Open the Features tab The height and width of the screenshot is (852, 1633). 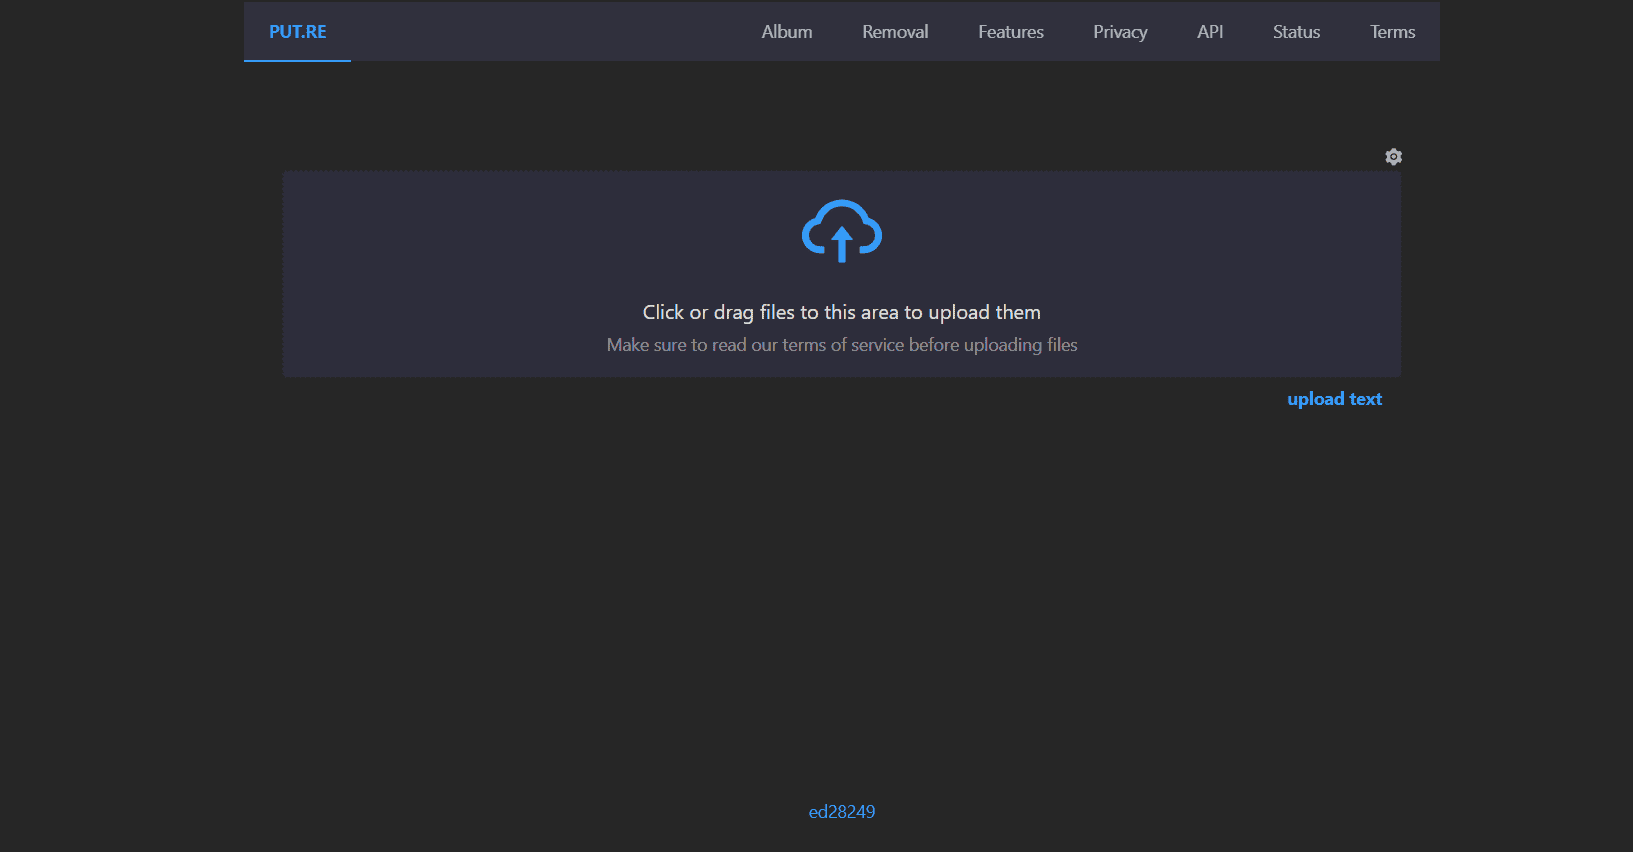point(1010,32)
